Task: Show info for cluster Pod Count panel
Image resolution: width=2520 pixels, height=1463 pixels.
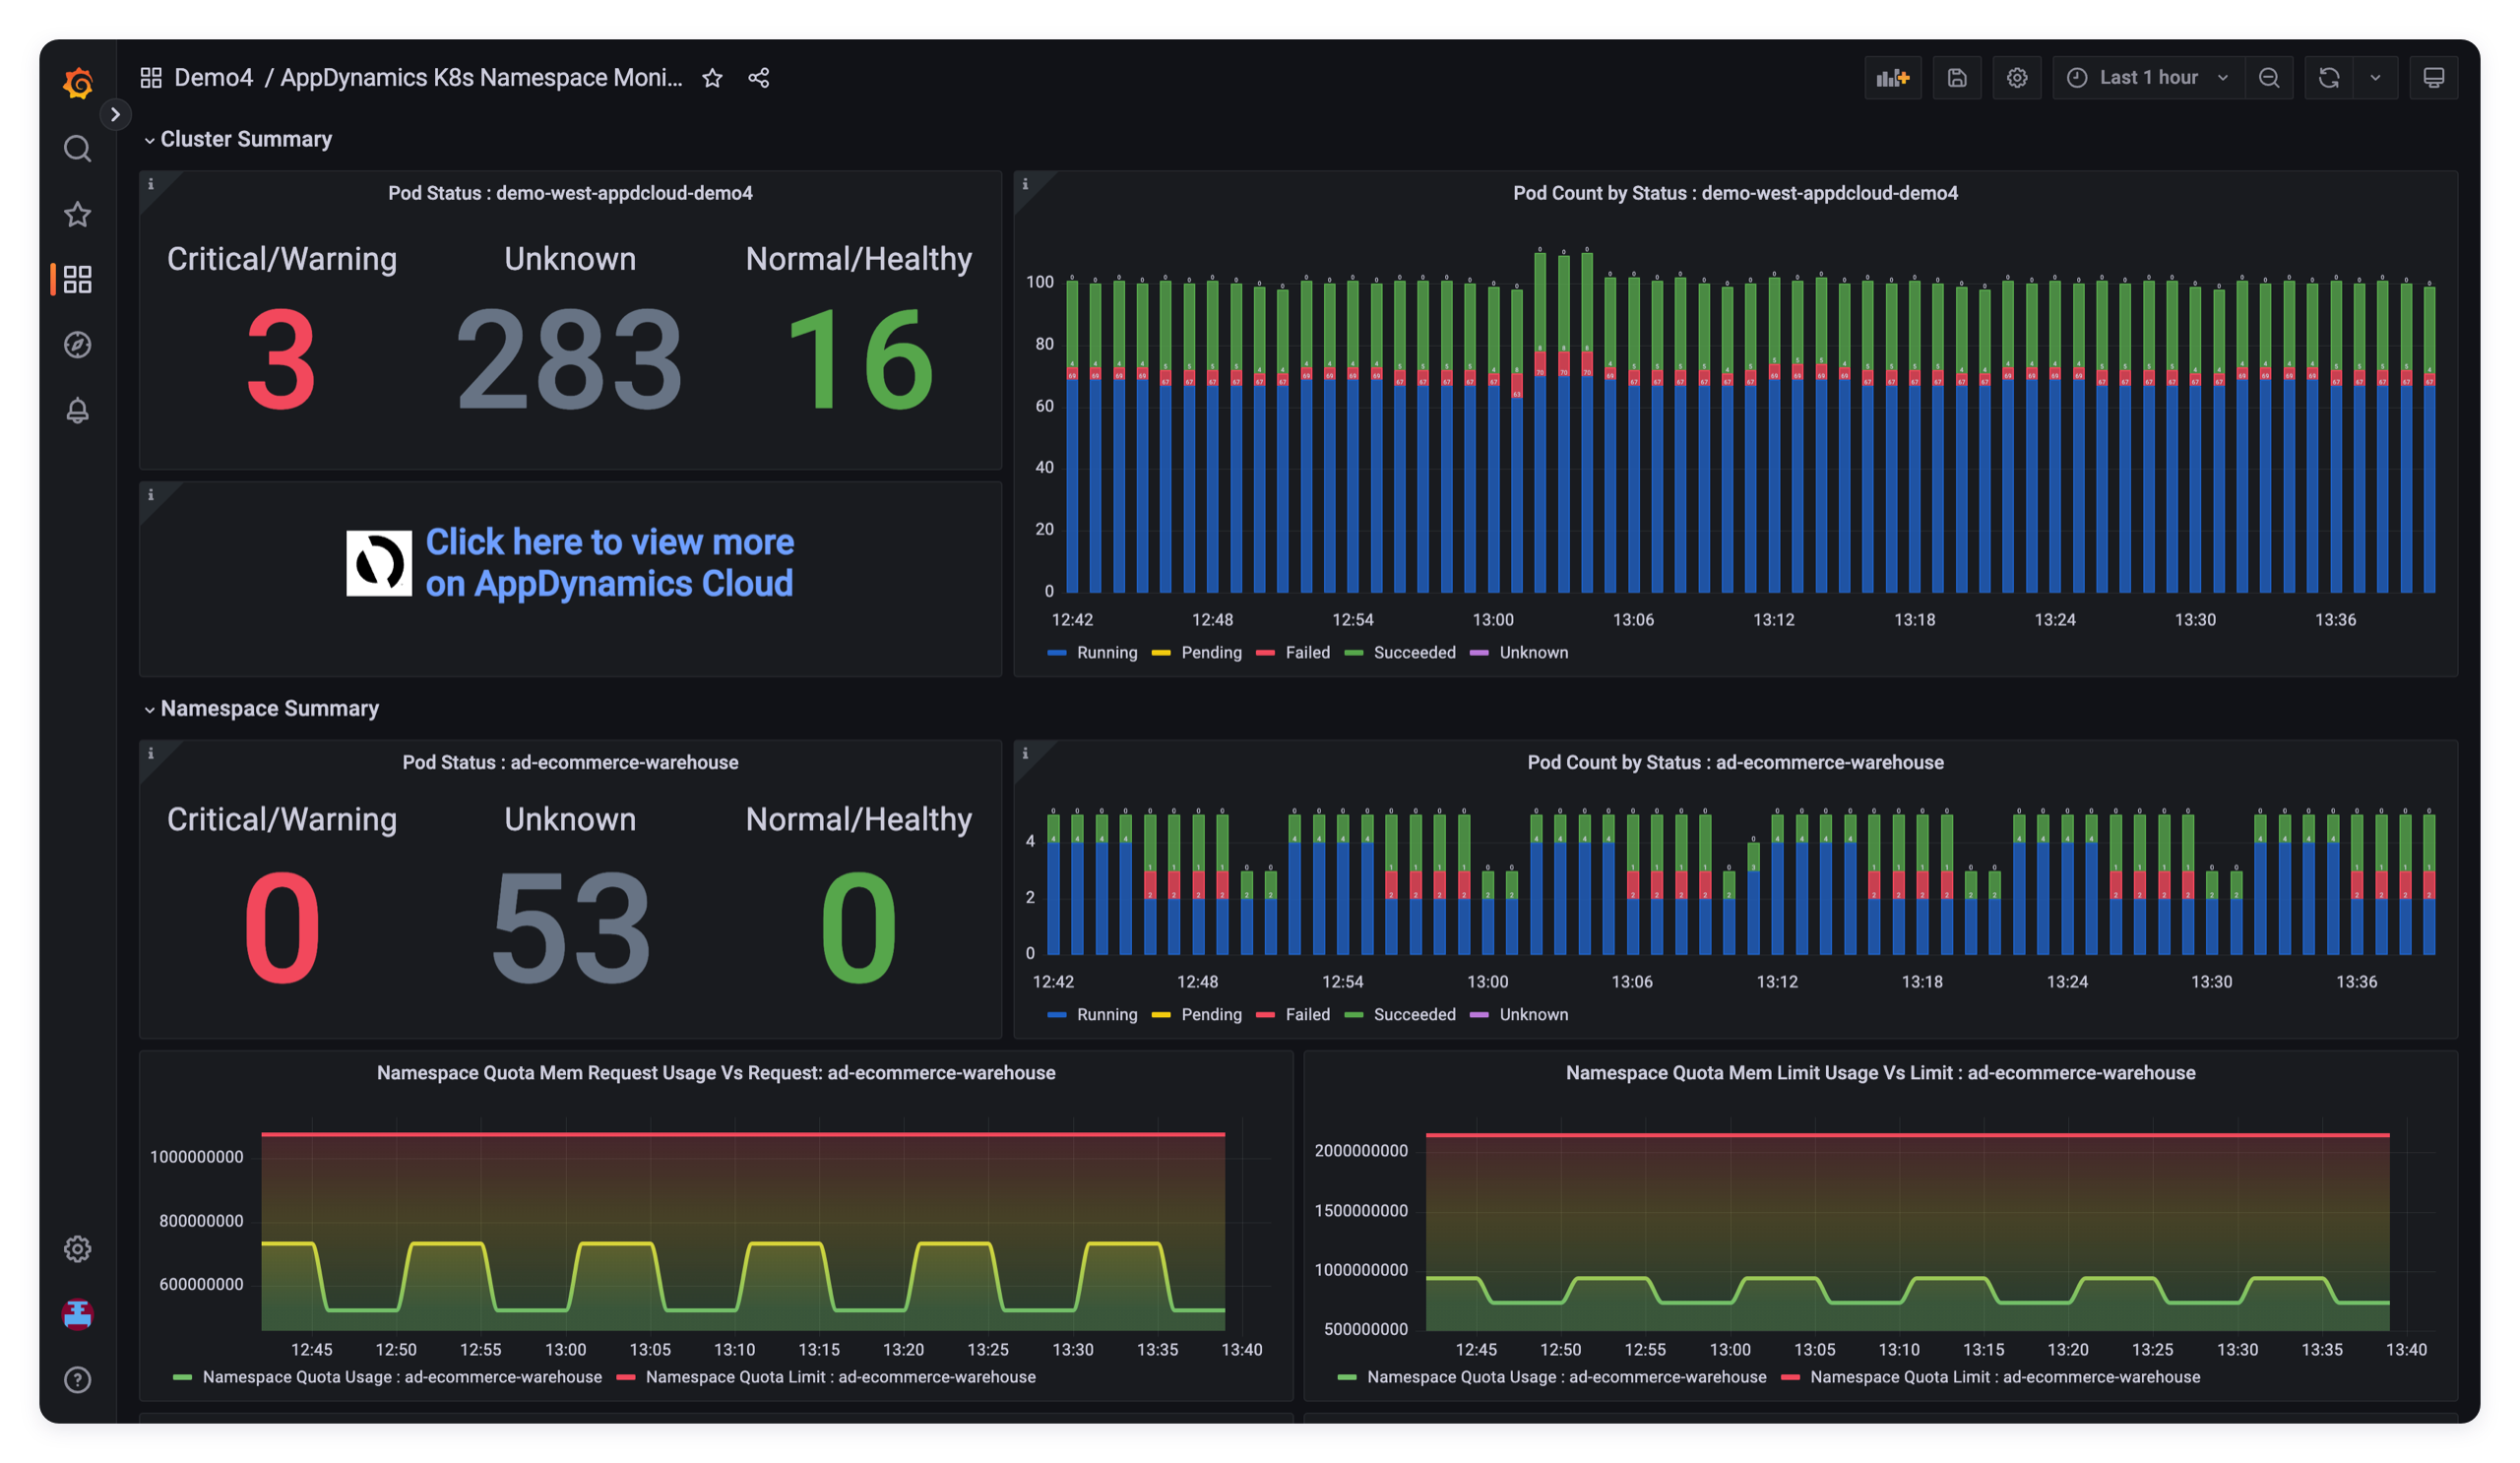Action: click(1025, 184)
